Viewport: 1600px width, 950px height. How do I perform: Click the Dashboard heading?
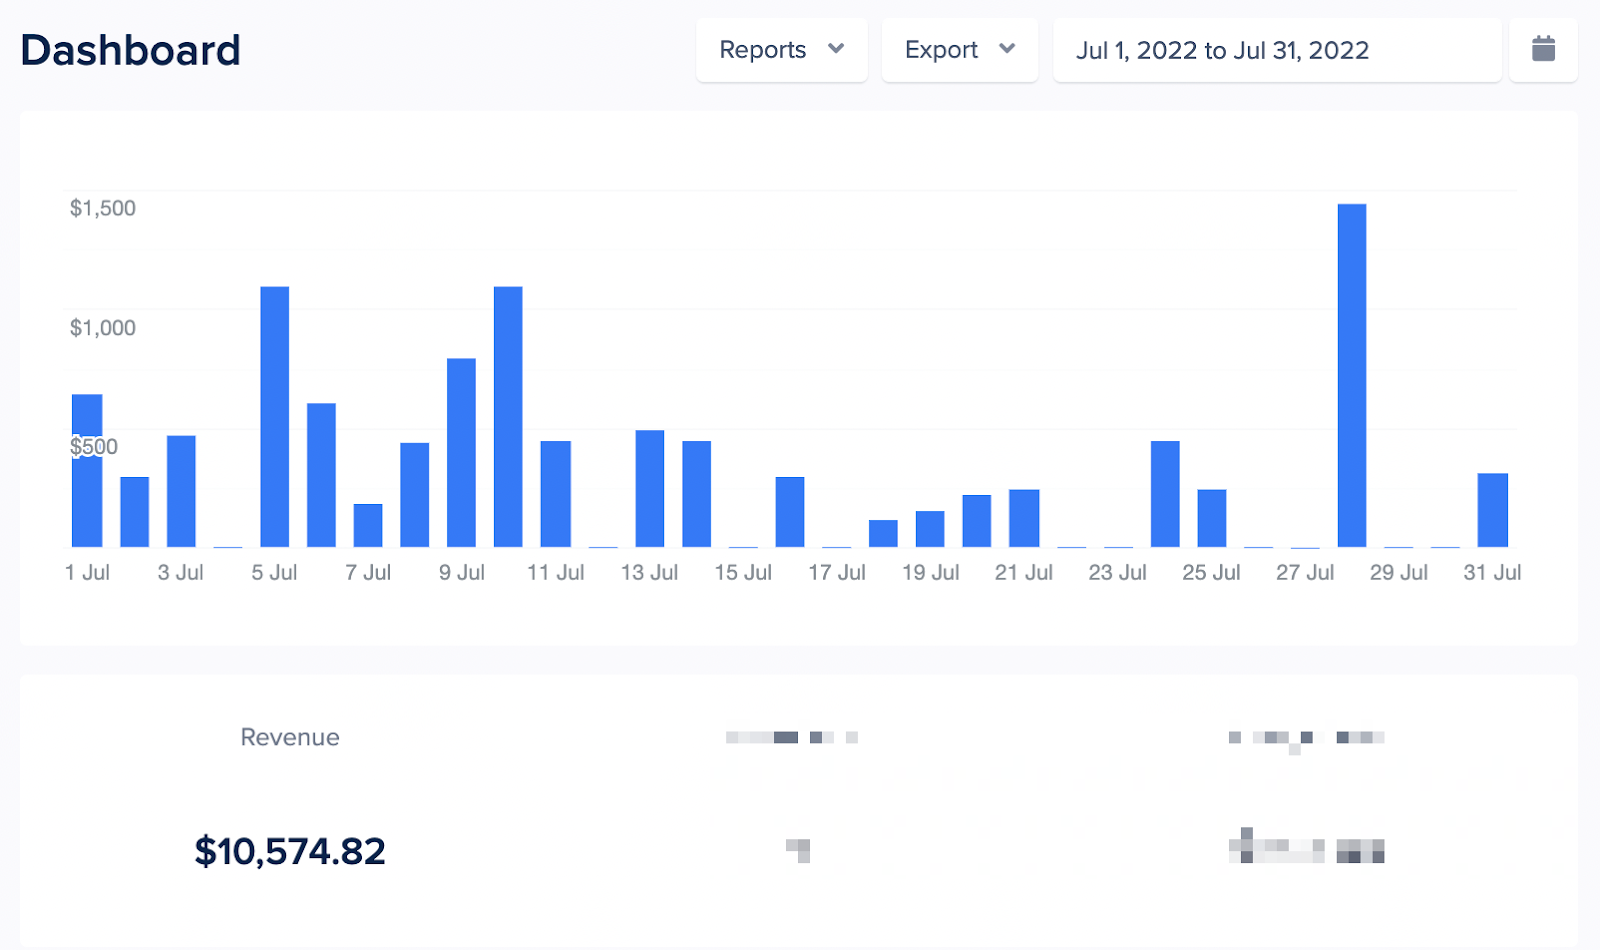coord(130,49)
